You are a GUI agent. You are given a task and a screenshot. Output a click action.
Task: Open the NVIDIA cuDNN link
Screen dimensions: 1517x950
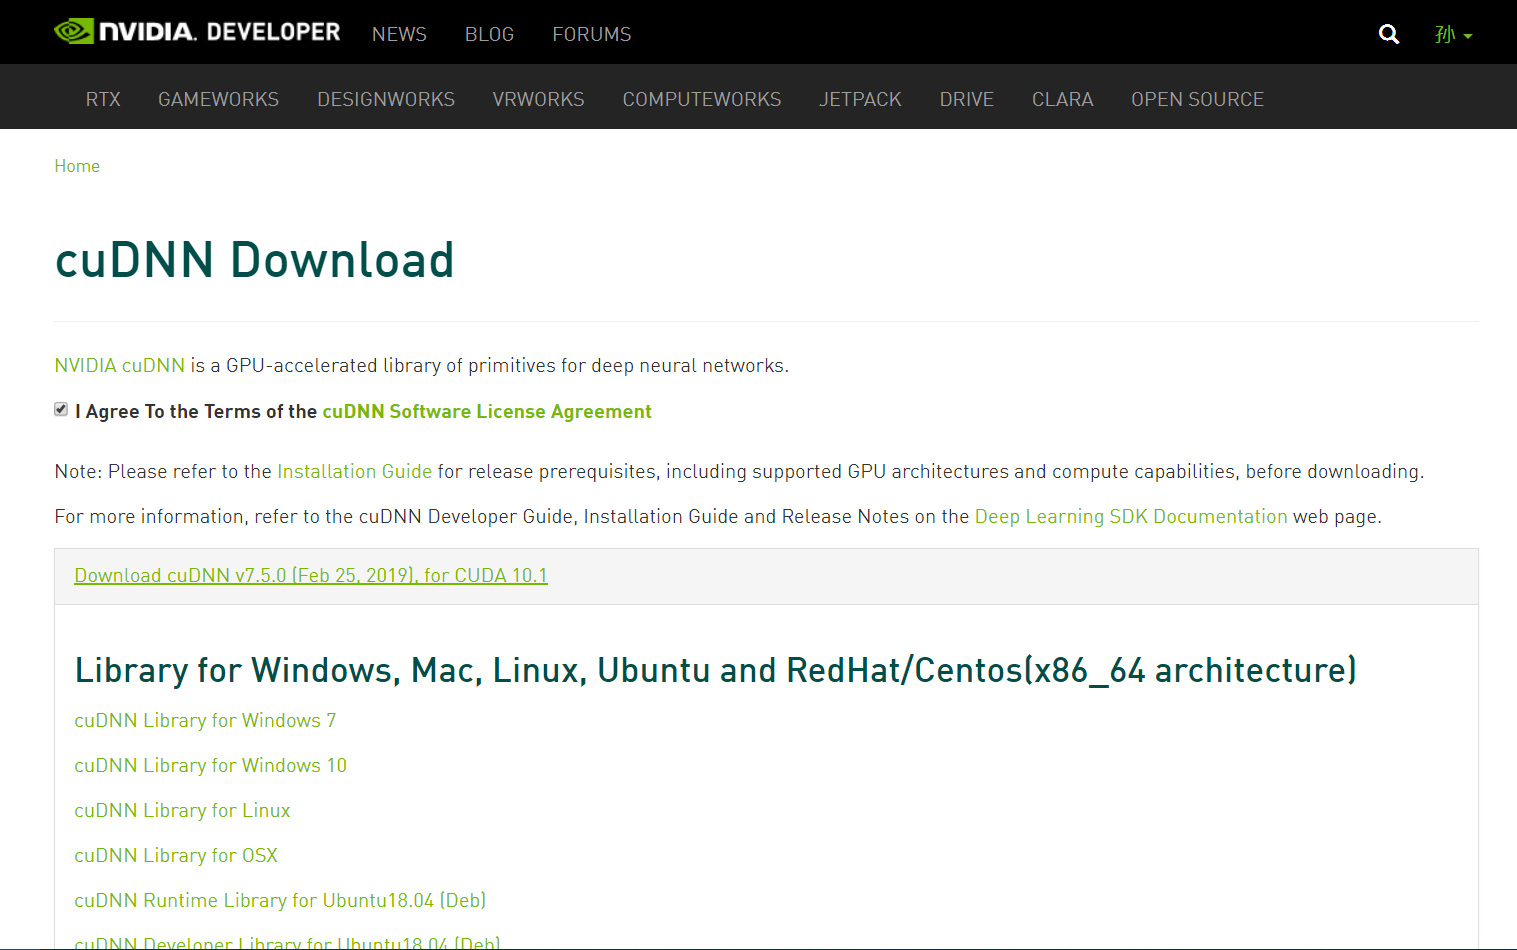119,365
